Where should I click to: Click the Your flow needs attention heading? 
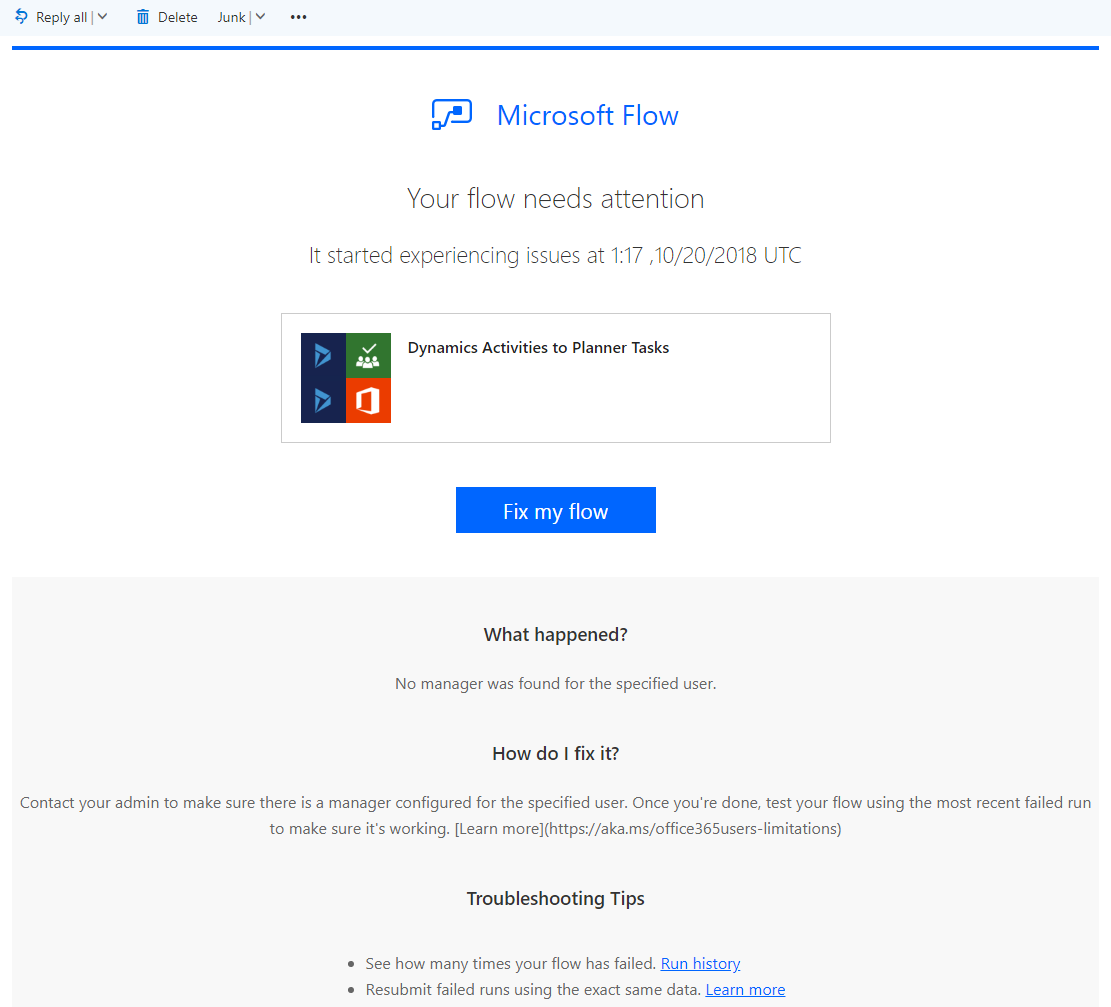pos(555,198)
